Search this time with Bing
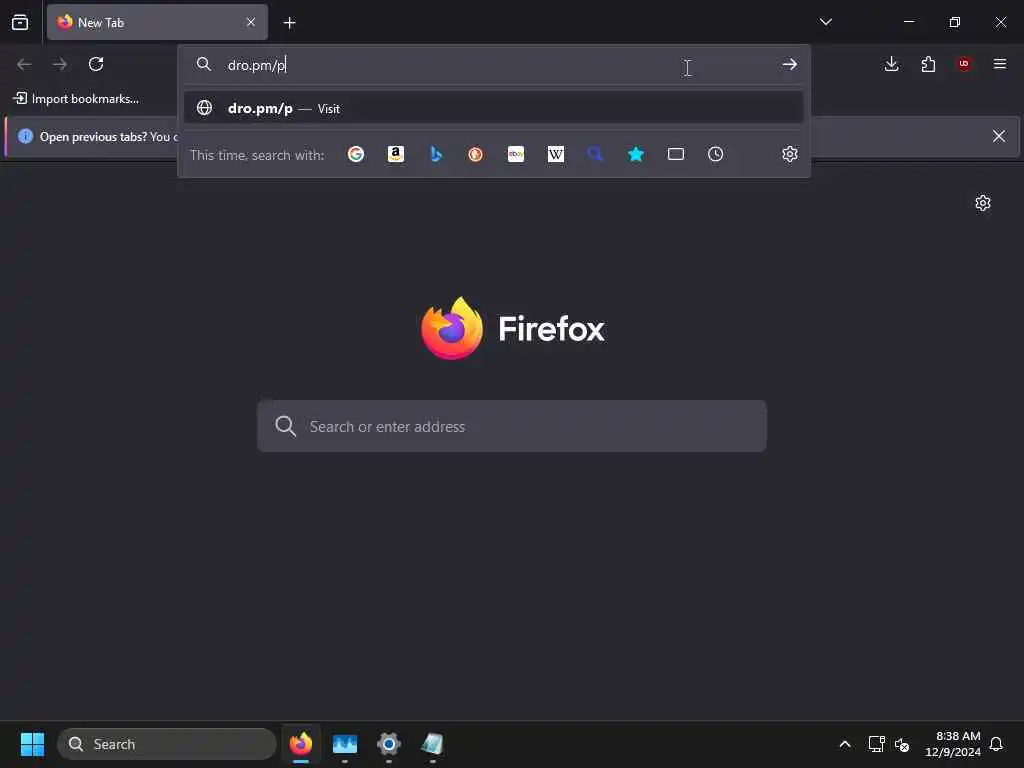Image resolution: width=1024 pixels, height=768 pixels. click(436, 154)
